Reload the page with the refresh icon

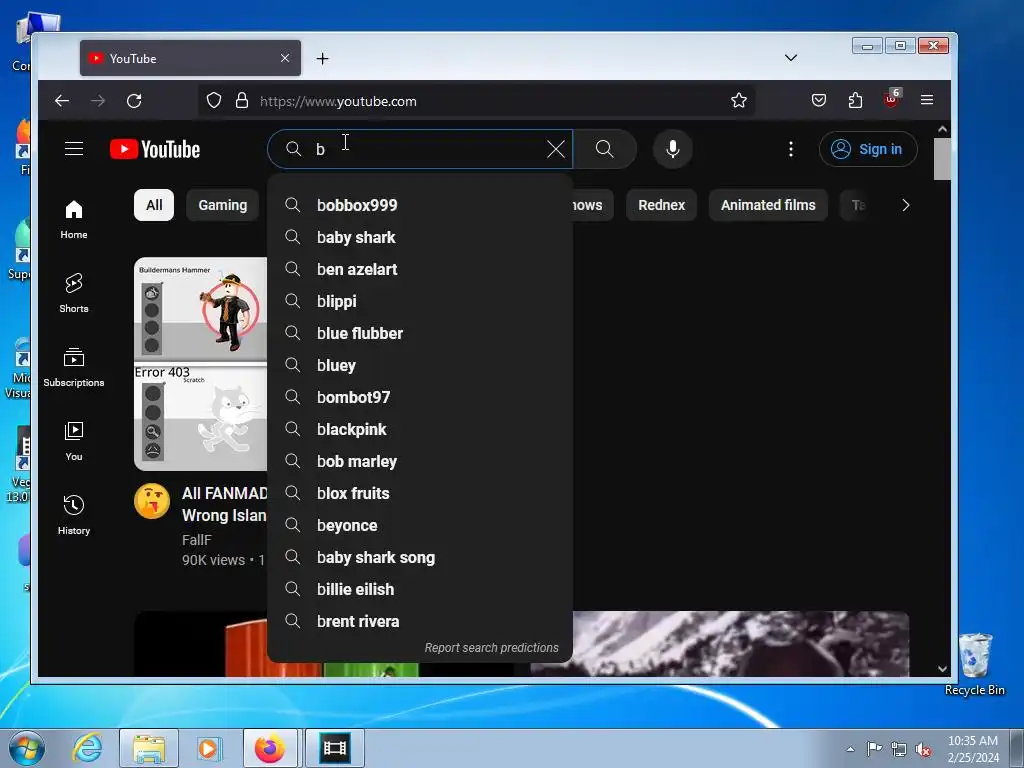134,101
